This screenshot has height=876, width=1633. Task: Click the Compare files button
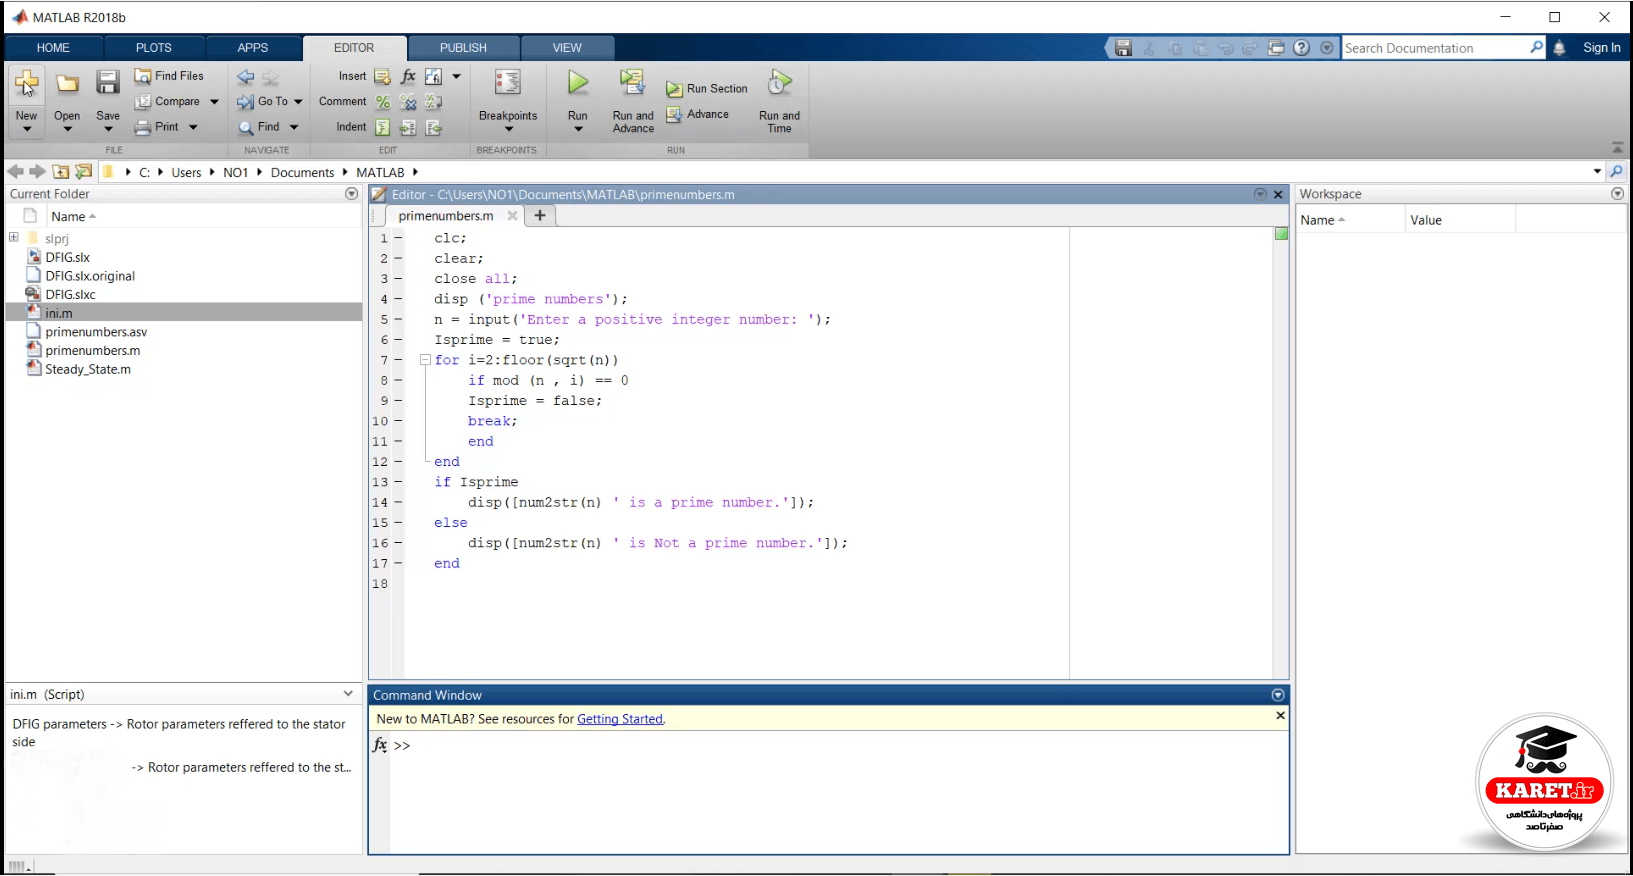pyautogui.click(x=167, y=101)
